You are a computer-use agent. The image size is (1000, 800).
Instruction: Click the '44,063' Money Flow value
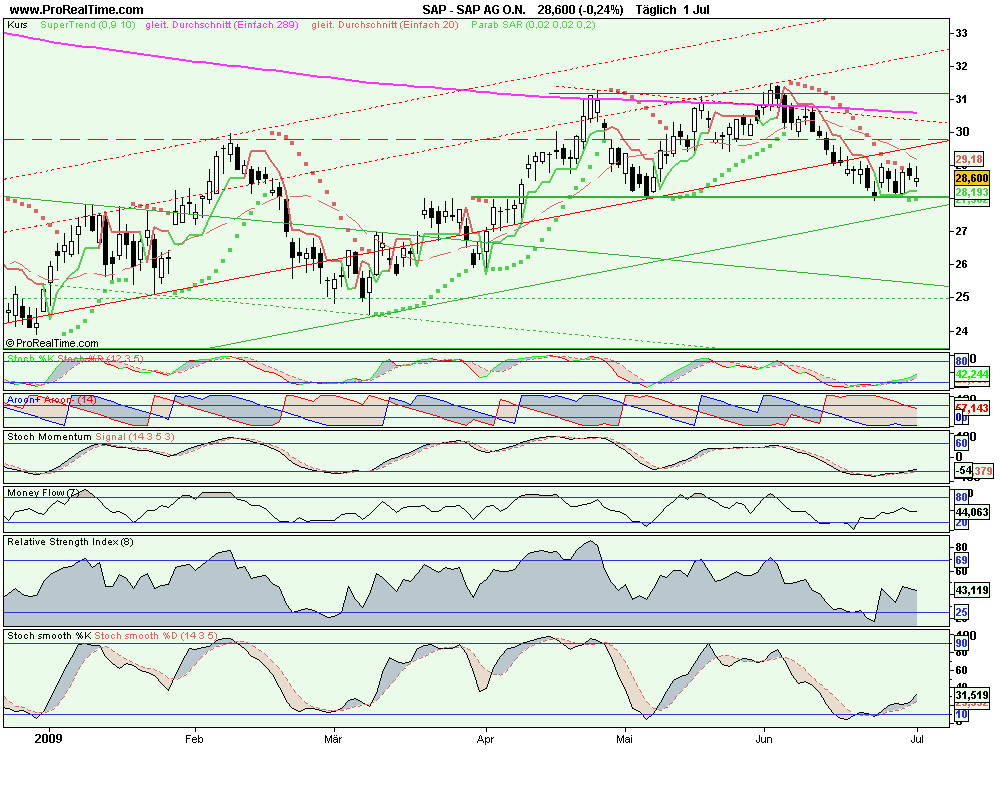[972, 512]
